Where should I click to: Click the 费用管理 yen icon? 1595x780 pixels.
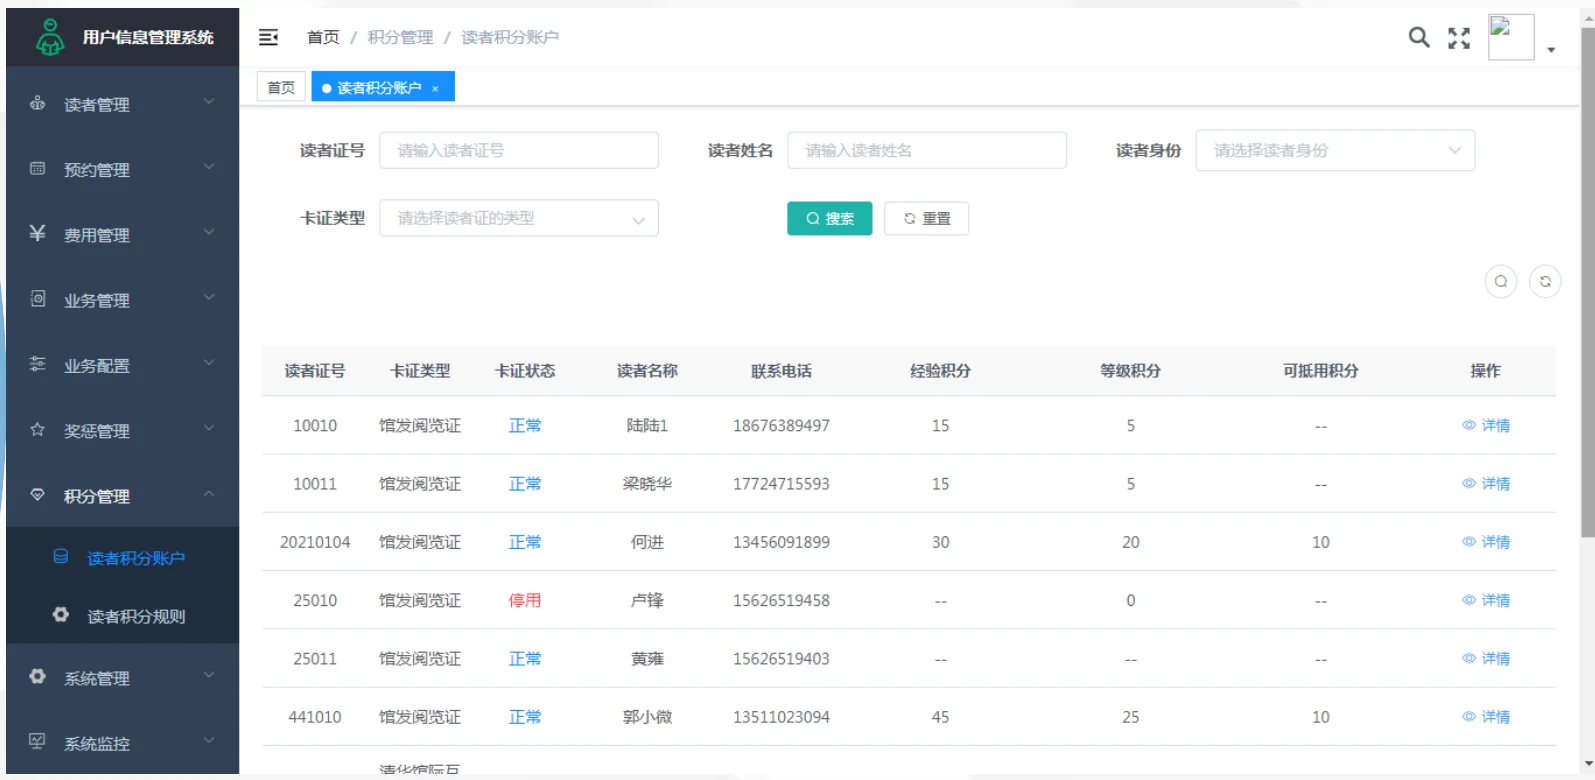pos(38,233)
